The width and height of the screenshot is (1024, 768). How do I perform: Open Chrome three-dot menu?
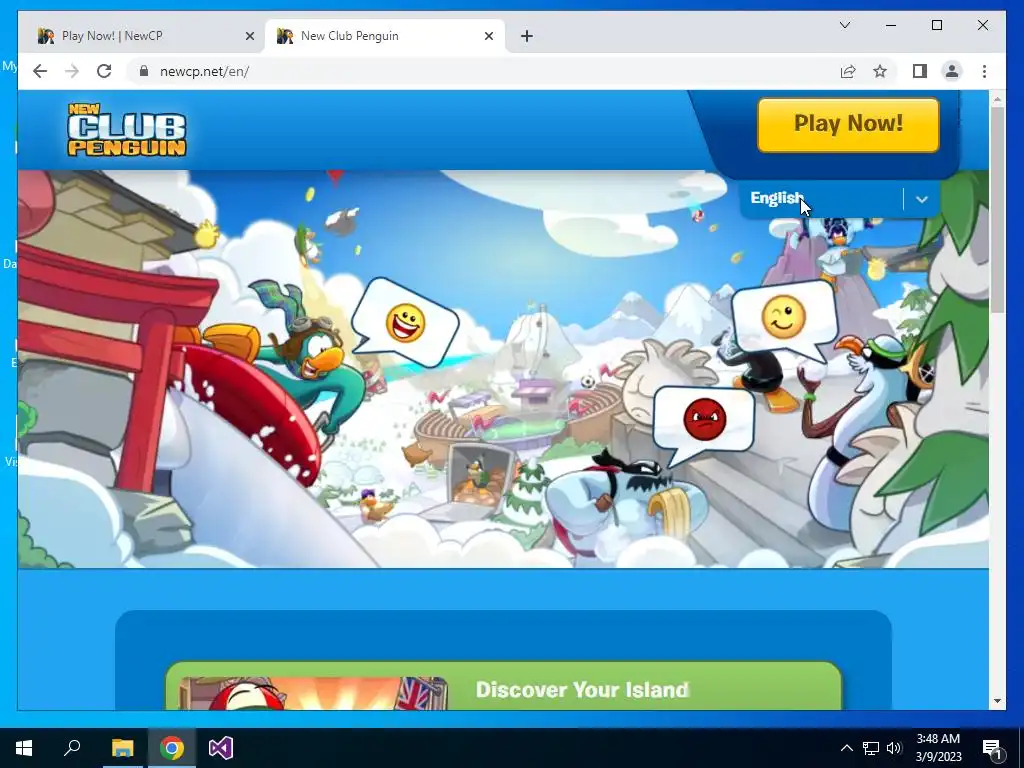tap(984, 71)
